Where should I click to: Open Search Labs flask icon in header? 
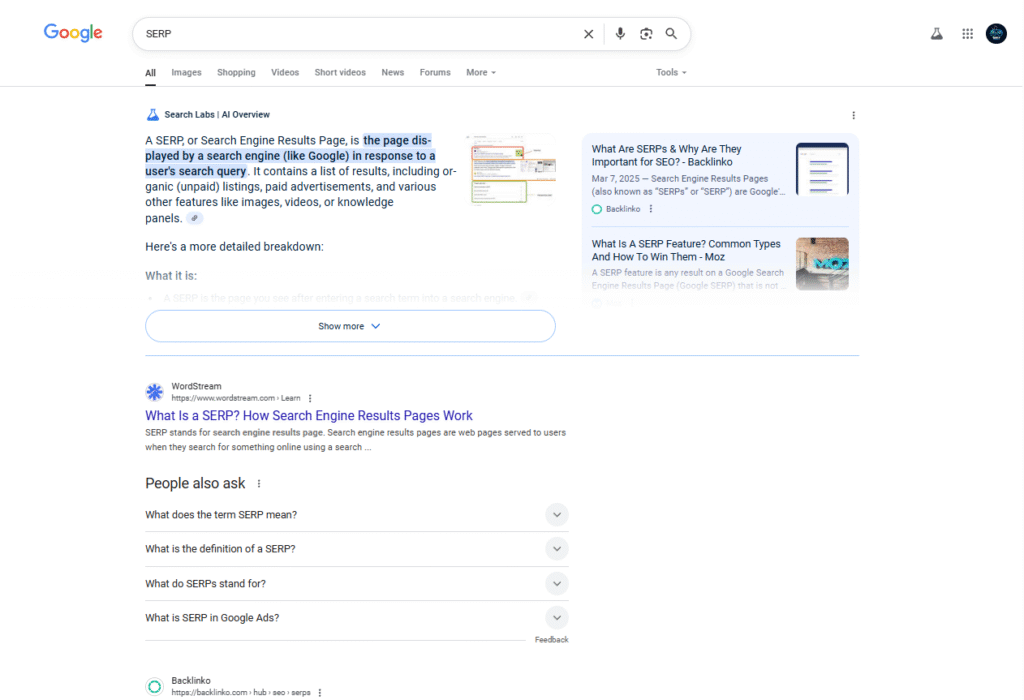(x=936, y=34)
